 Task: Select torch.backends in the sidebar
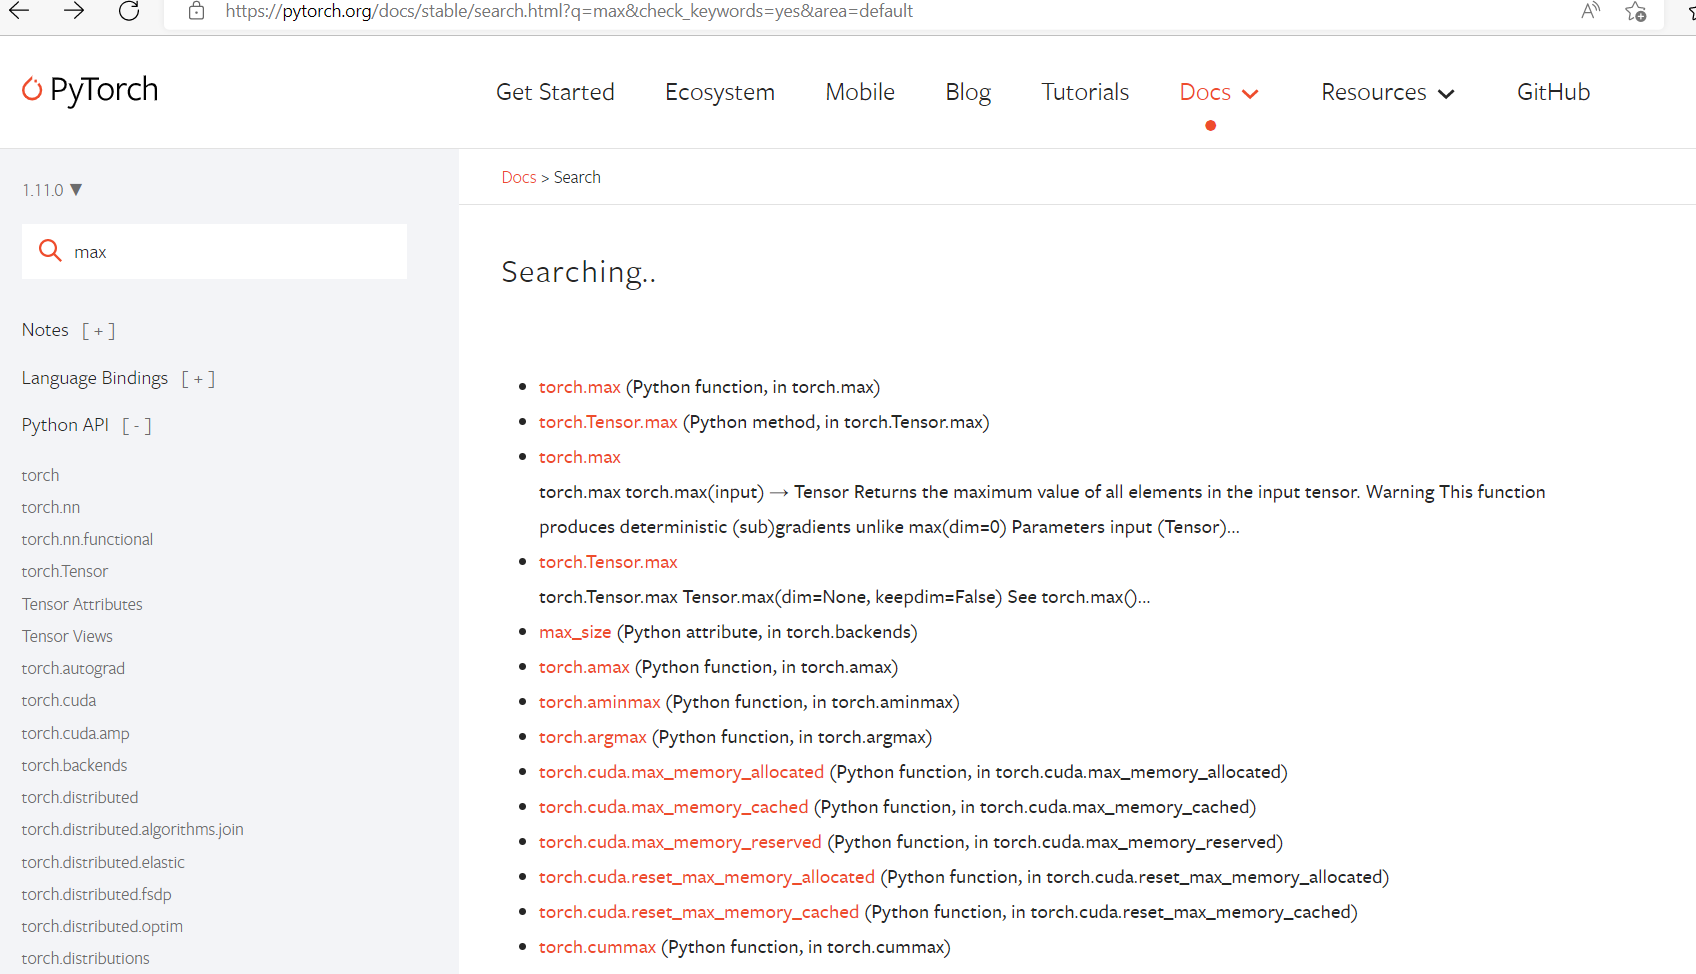75,765
